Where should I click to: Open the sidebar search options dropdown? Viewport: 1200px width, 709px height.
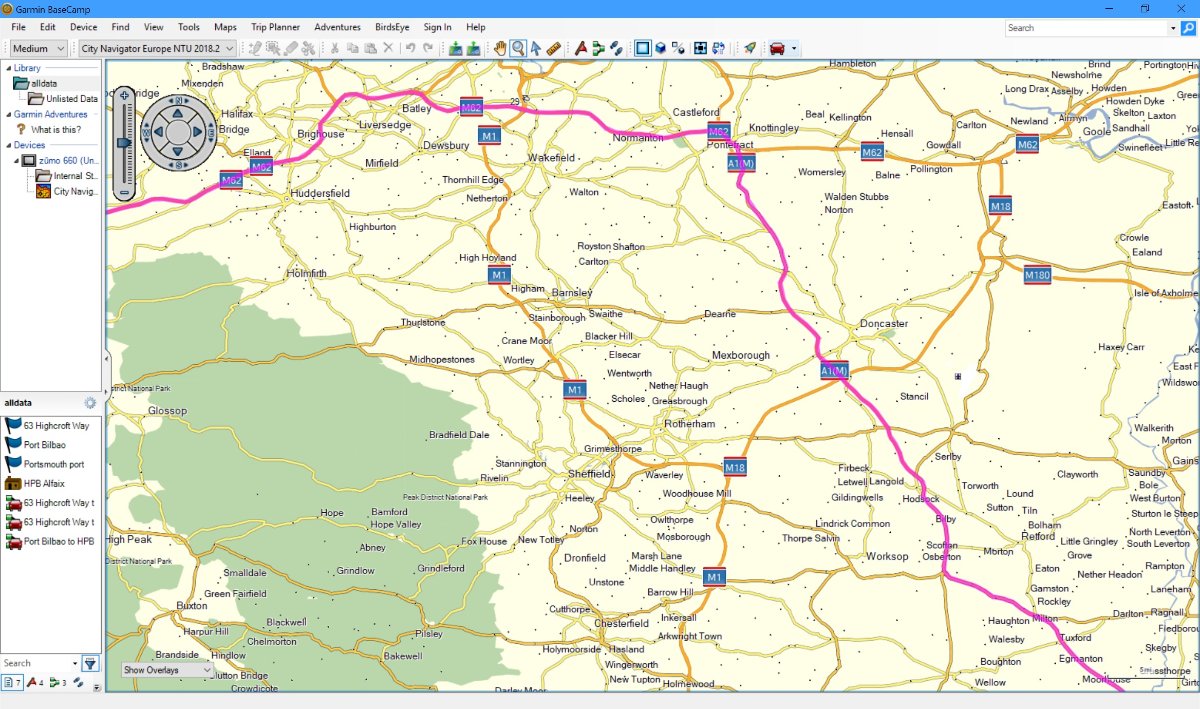coord(75,663)
